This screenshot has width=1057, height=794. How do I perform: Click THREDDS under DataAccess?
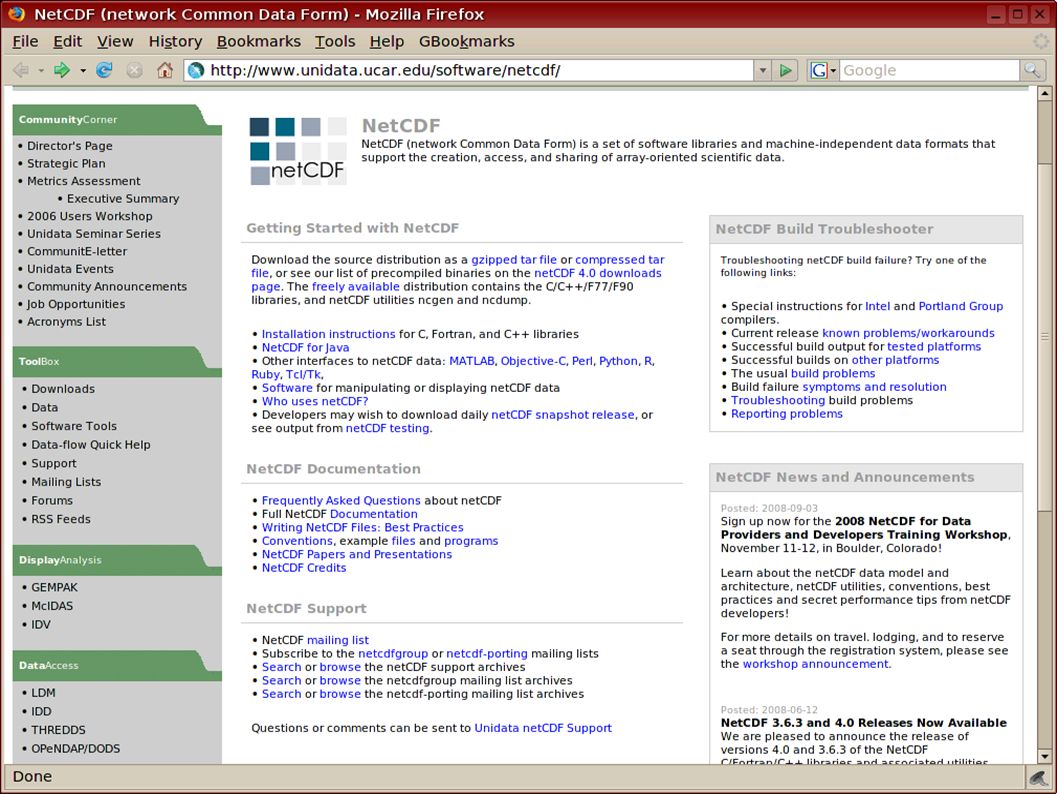click(58, 730)
